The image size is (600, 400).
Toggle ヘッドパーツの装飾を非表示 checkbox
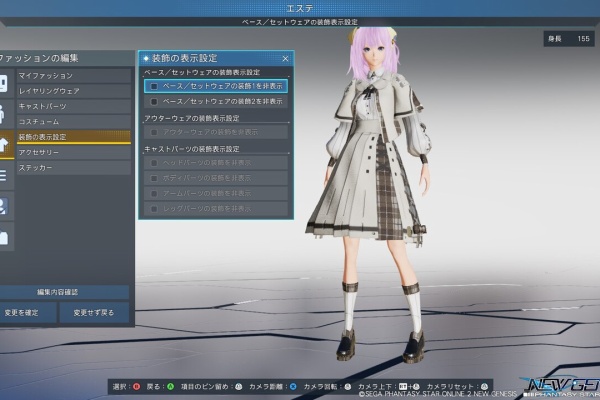(154, 163)
